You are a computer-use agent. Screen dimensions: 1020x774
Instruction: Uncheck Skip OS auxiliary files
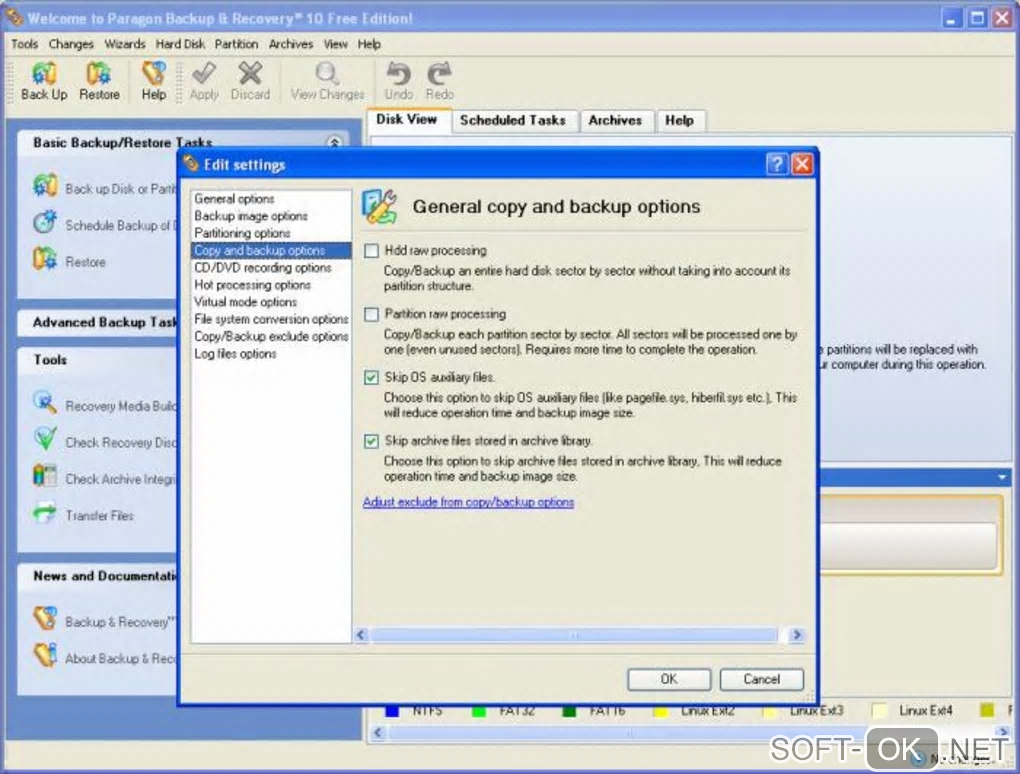click(371, 378)
